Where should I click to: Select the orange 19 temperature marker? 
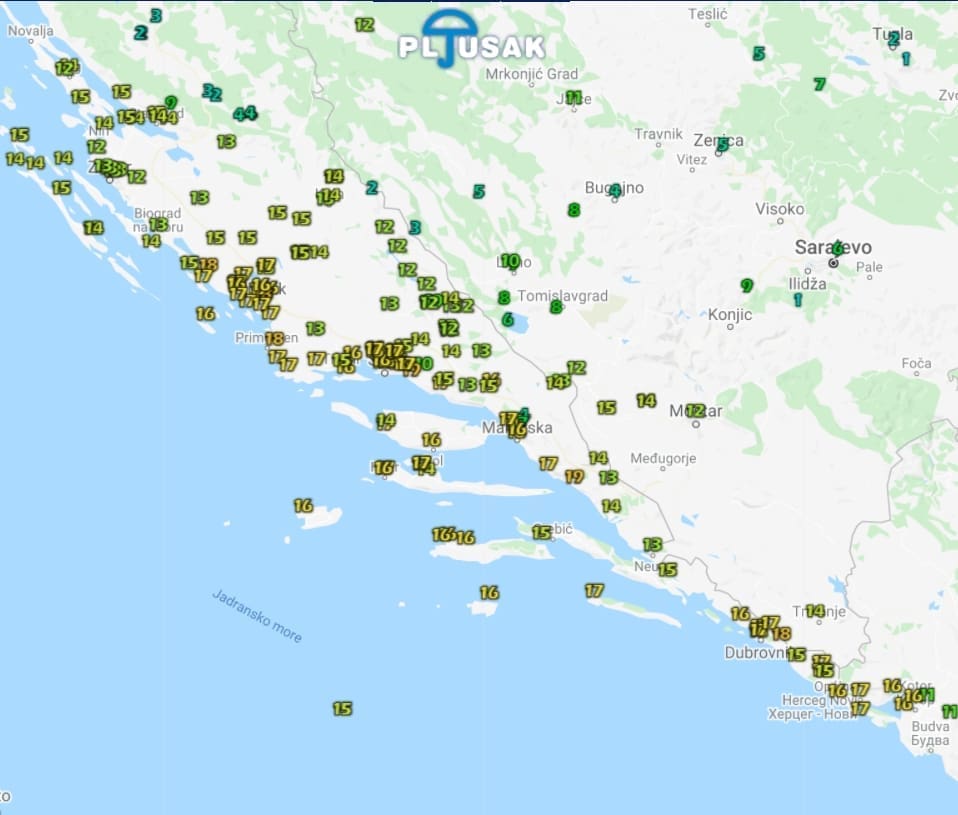tap(574, 477)
